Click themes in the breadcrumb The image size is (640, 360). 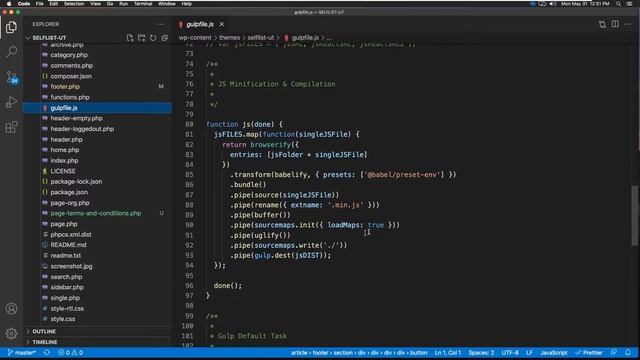pos(229,38)
